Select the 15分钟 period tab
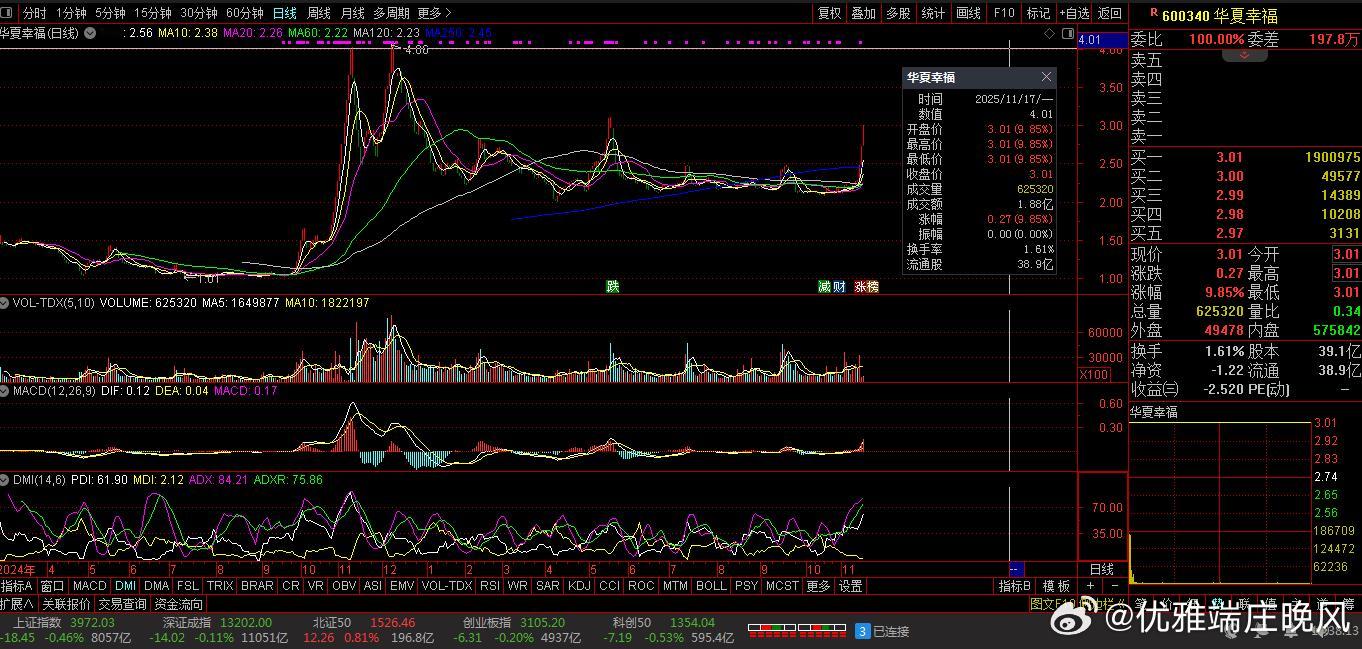Image resolution: width=1362 pixels, height=649 pixels. click(152, 13)
